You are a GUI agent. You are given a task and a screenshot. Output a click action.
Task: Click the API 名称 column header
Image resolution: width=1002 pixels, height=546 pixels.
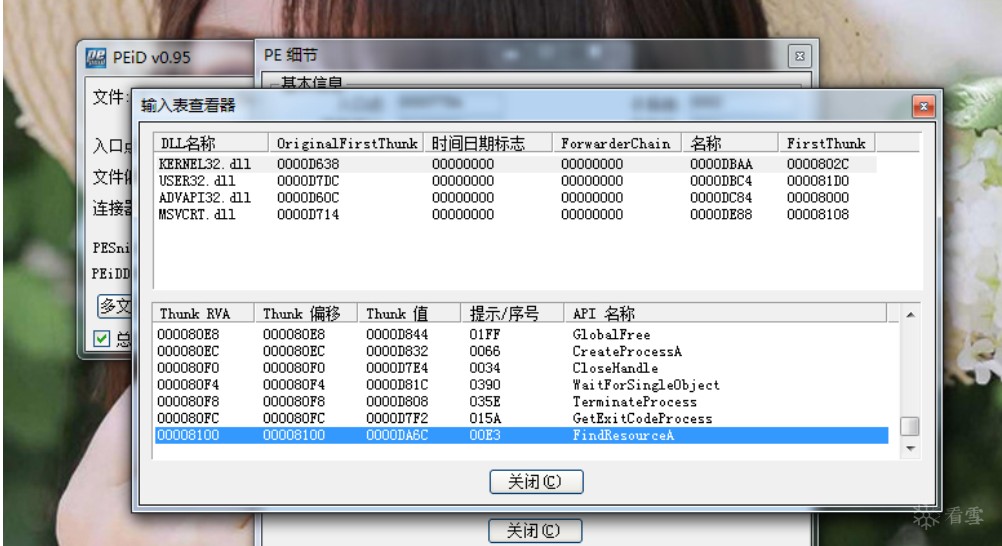point(725,313)
